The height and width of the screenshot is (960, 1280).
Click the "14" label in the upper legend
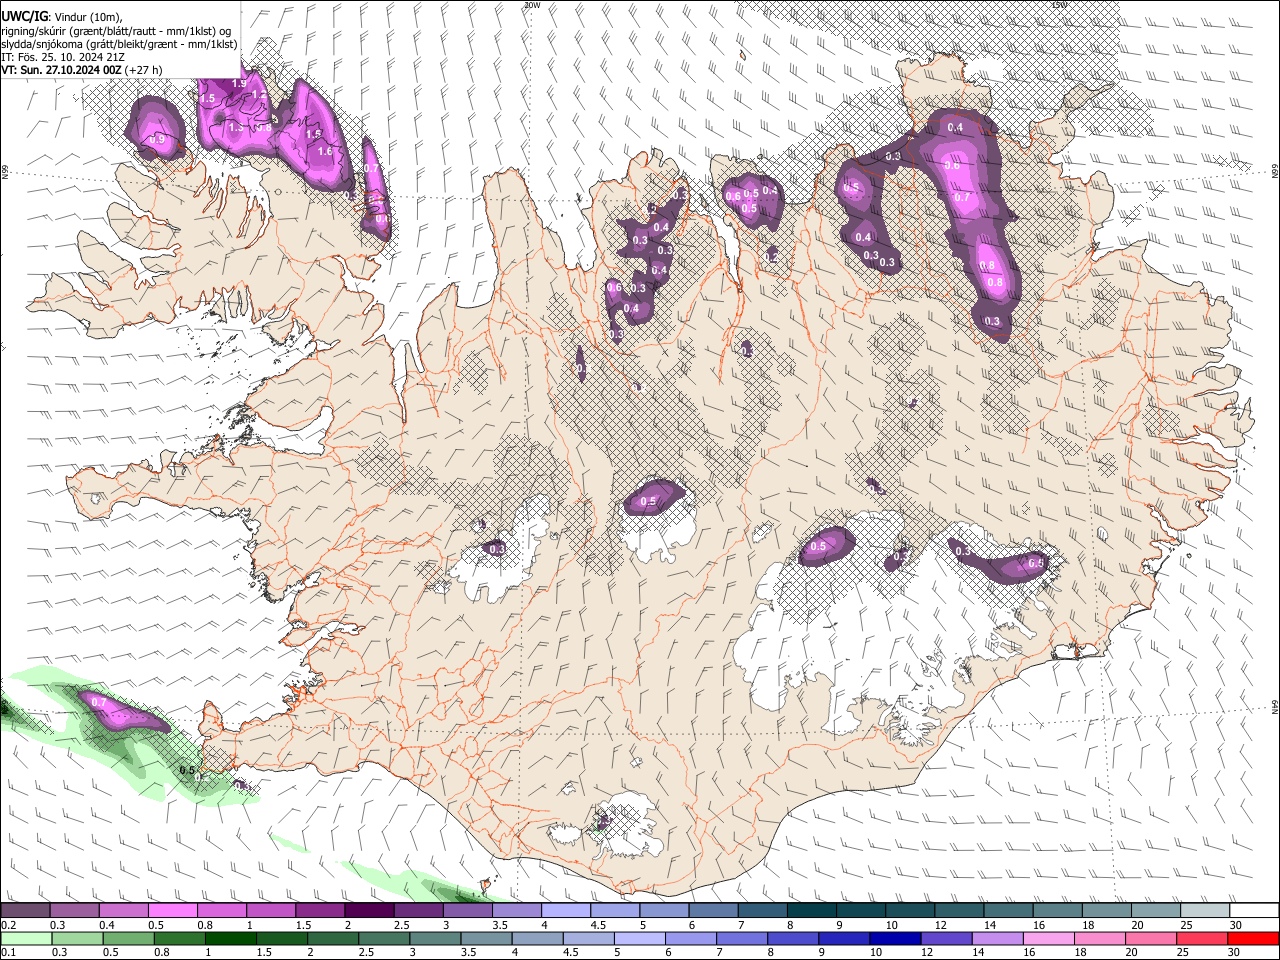click(990, 925)
